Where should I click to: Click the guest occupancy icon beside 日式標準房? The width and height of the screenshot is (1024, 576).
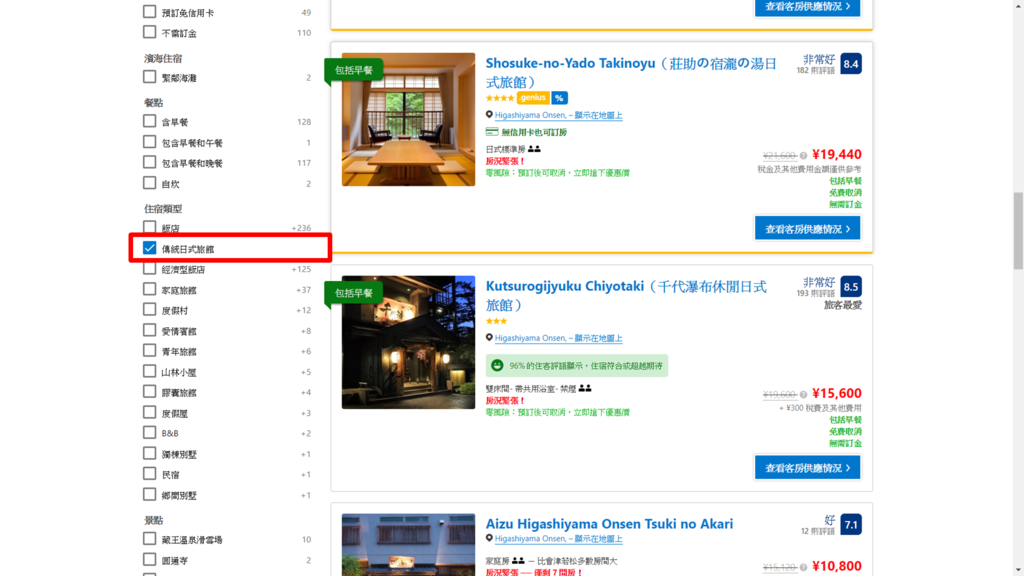pyautogui.click(x=534, y=149)
